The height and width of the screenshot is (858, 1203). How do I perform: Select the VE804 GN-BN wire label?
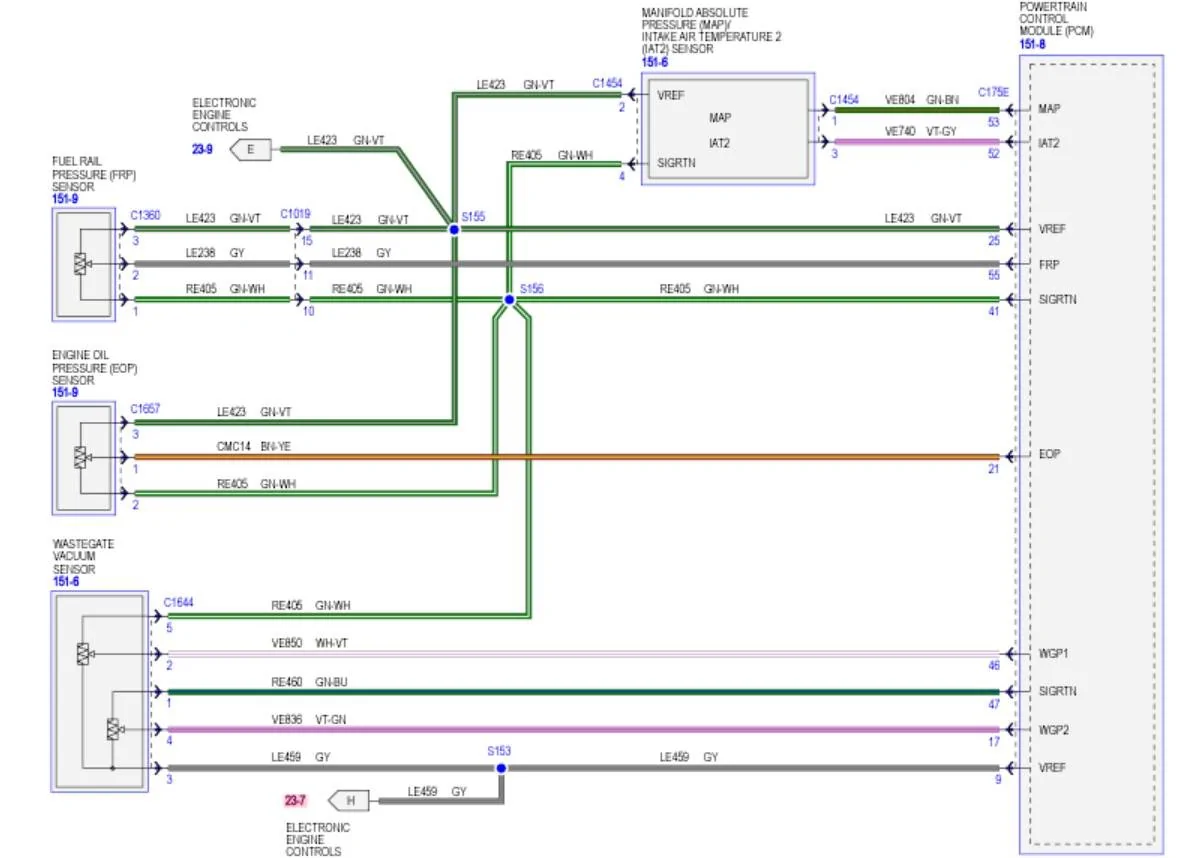[x=921, y=100]
